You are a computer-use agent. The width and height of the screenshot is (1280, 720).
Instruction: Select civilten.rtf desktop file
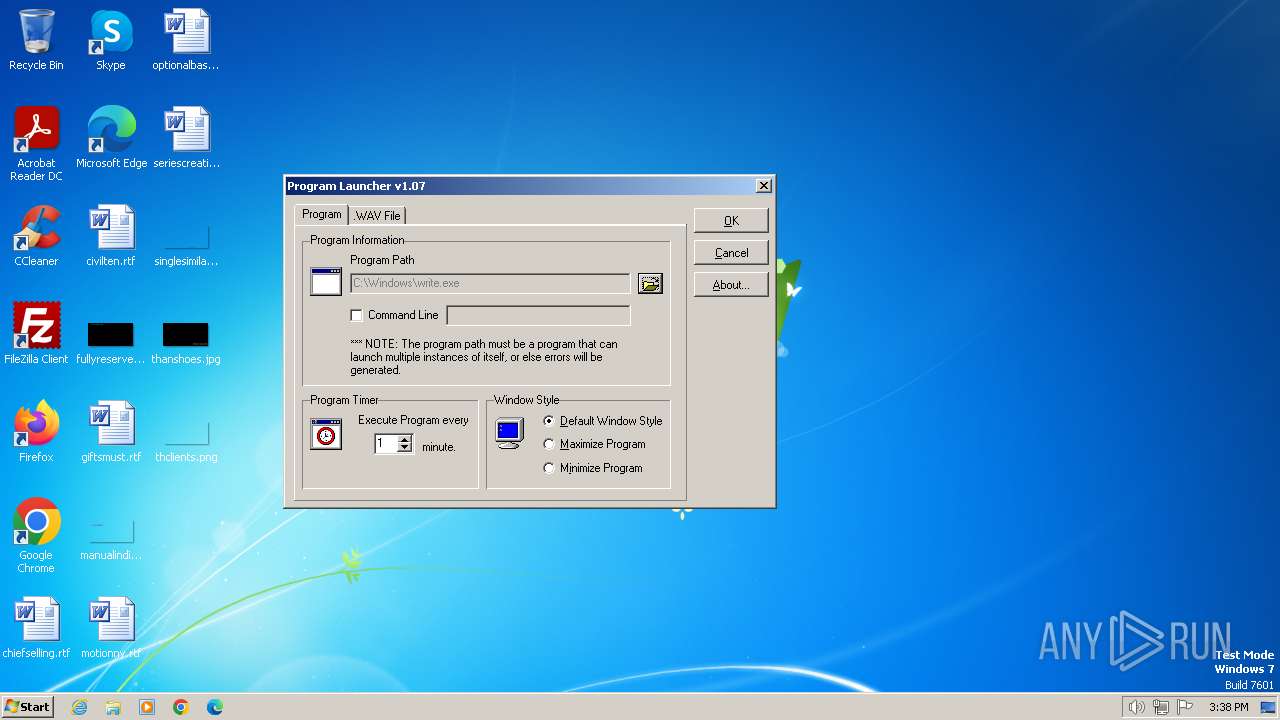(111, 236)
